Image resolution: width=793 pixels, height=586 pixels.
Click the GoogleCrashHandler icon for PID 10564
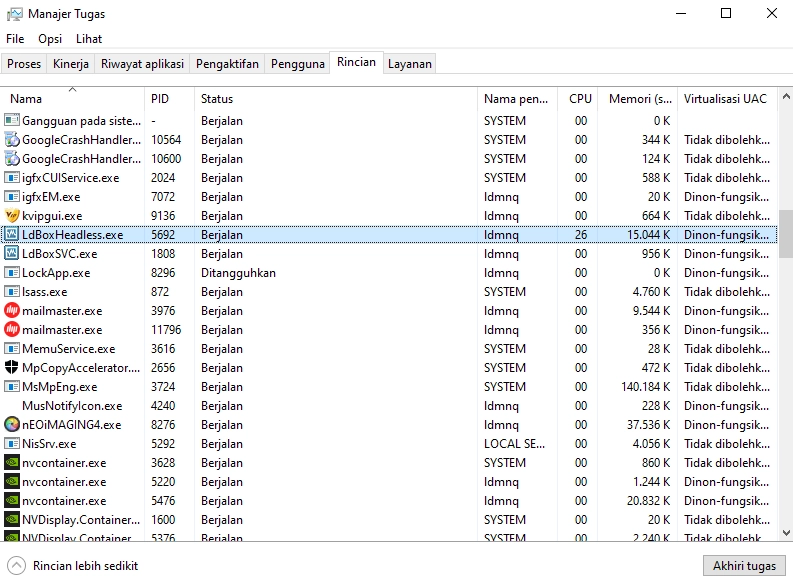pos(12,140)
